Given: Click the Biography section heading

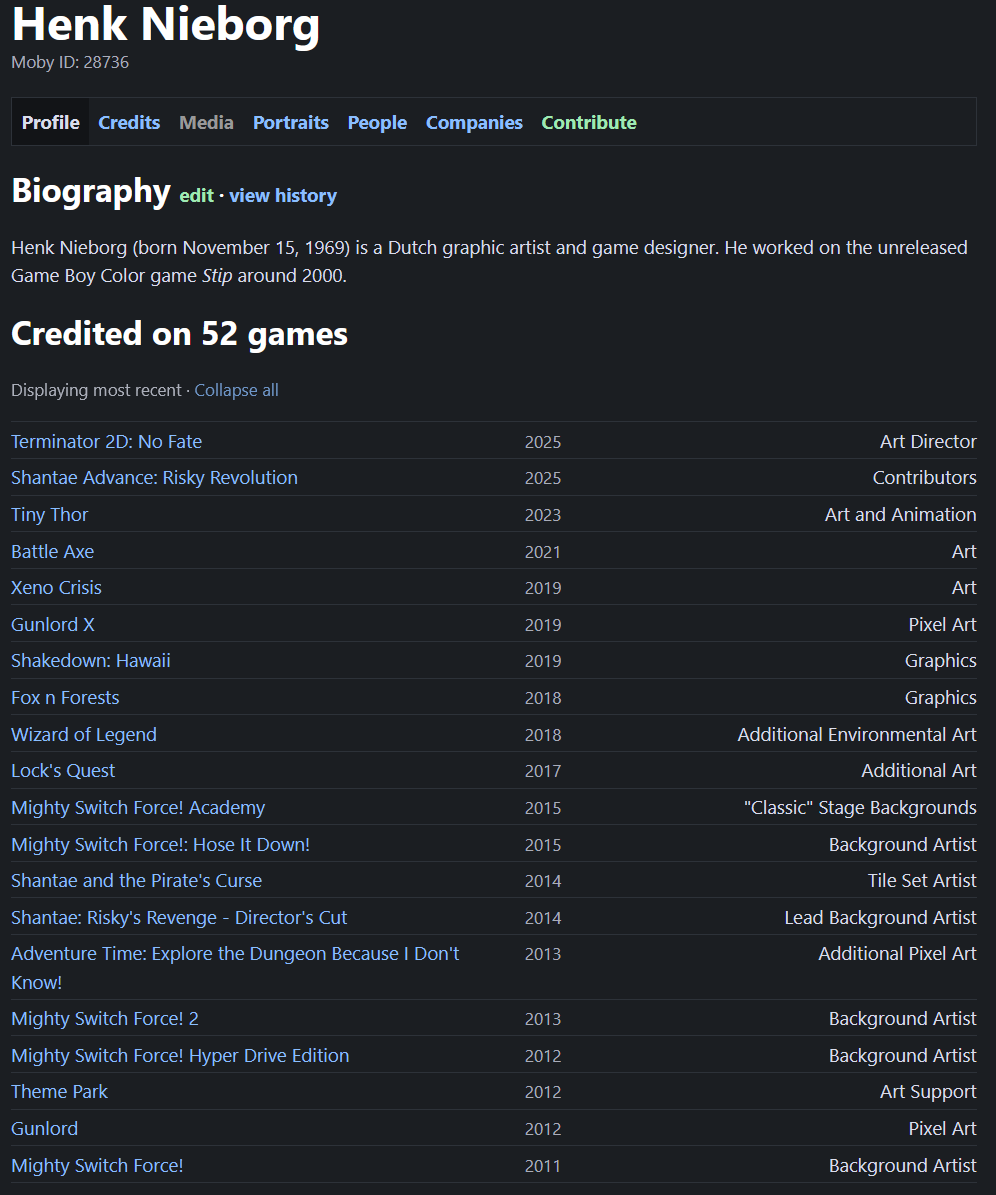Looking at the screenshot, I should pos(91,191).
